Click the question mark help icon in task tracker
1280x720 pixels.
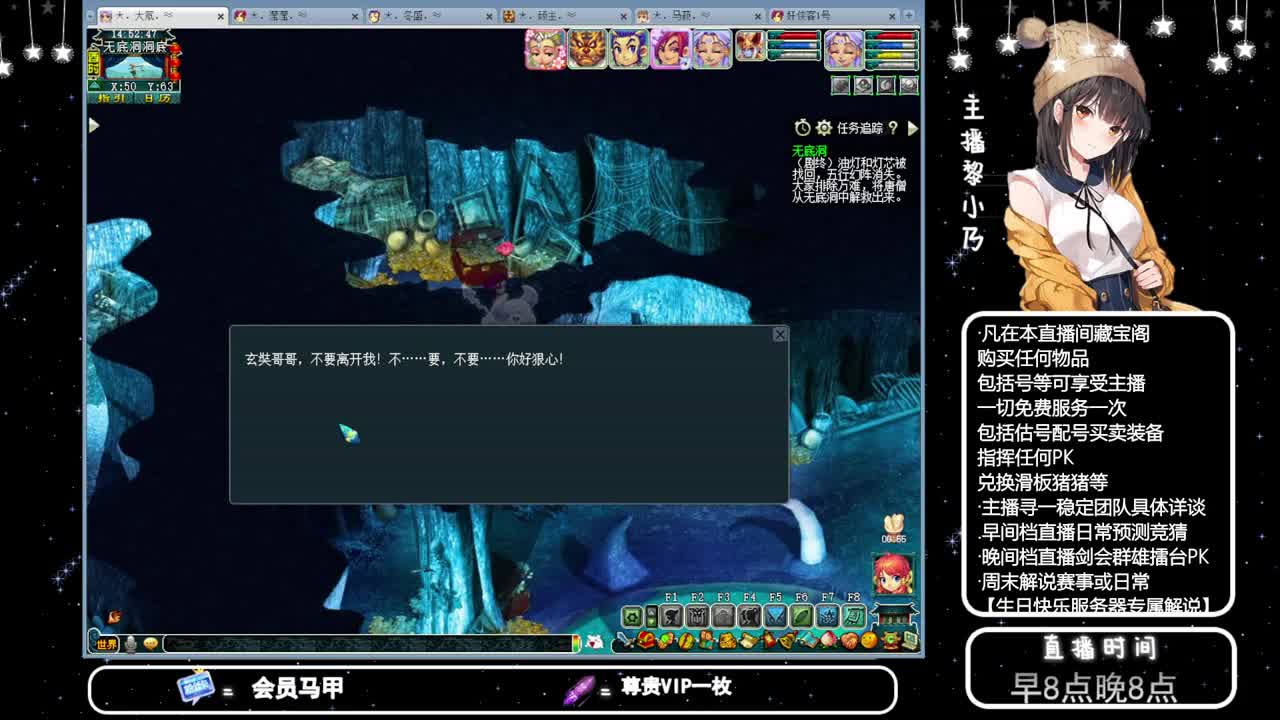(893, 128)
